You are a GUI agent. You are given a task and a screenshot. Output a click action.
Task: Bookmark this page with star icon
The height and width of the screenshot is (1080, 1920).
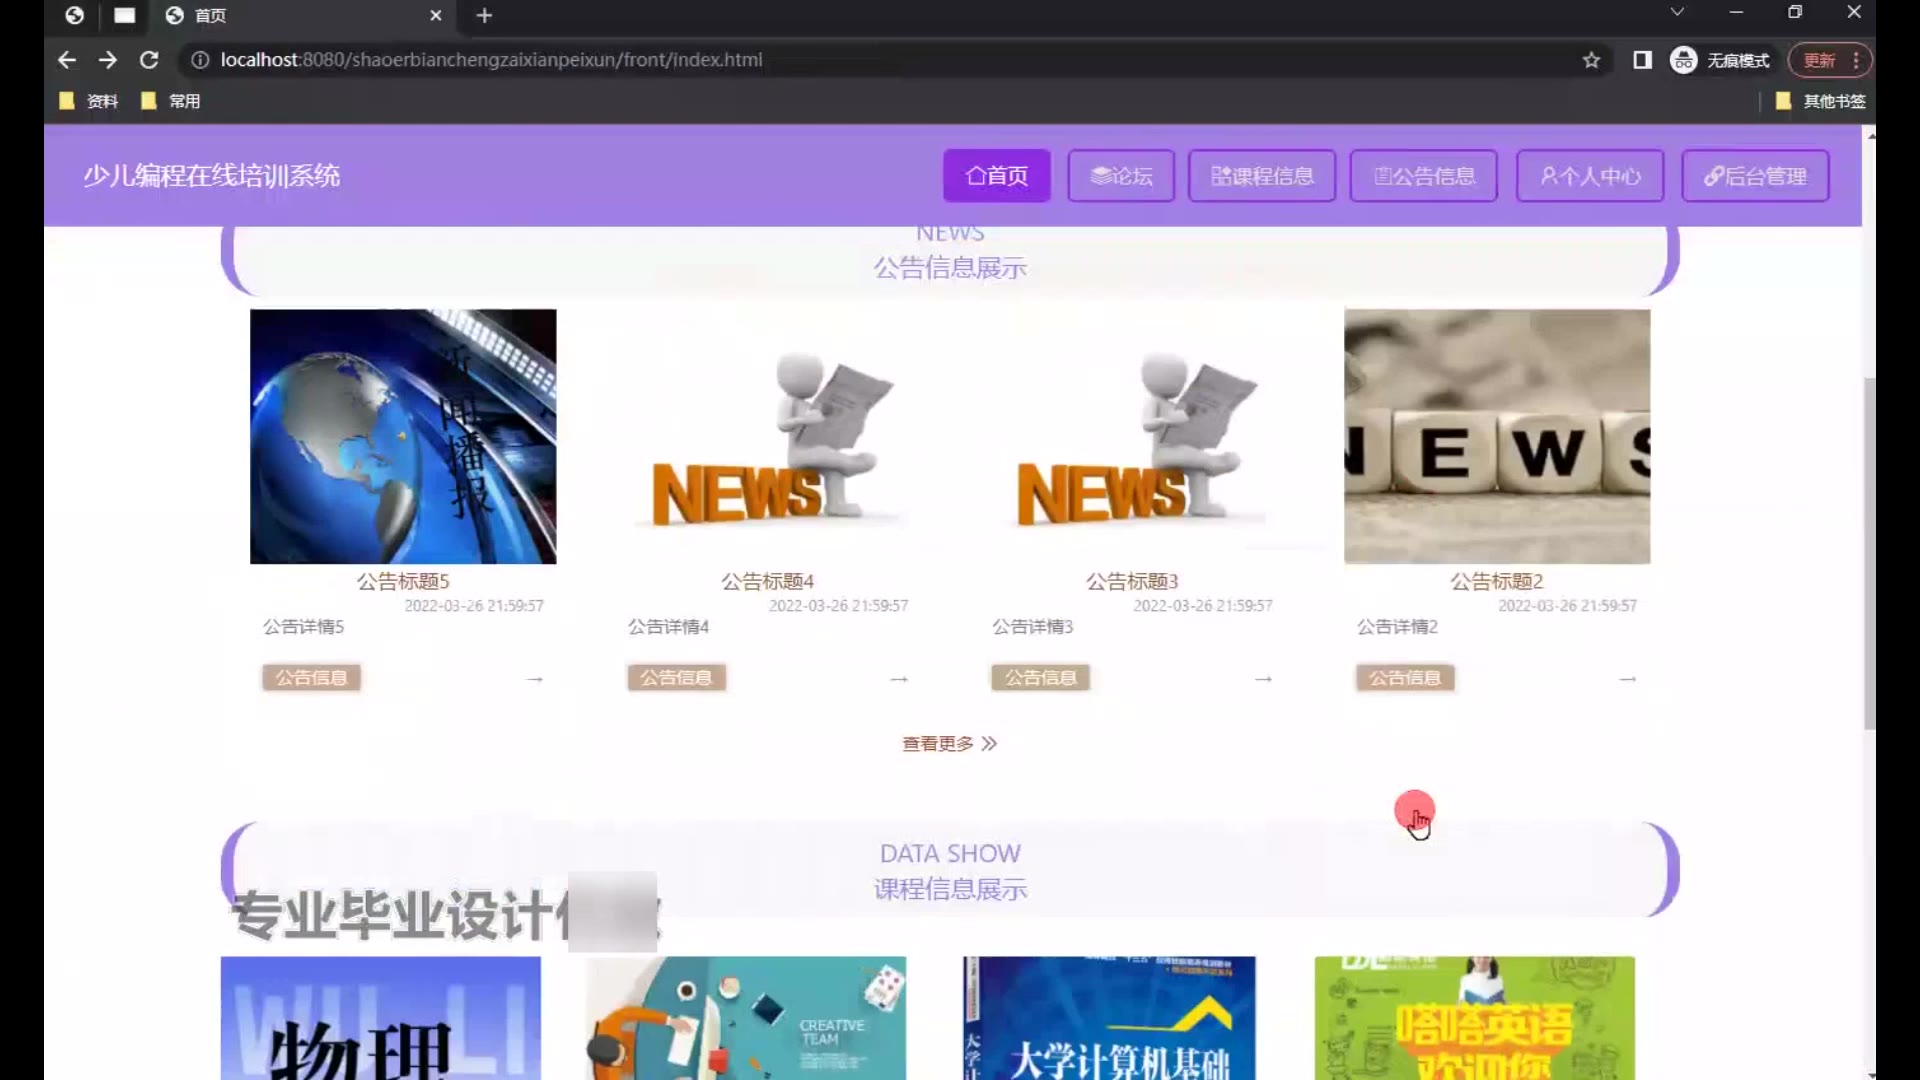point(1591,60)
